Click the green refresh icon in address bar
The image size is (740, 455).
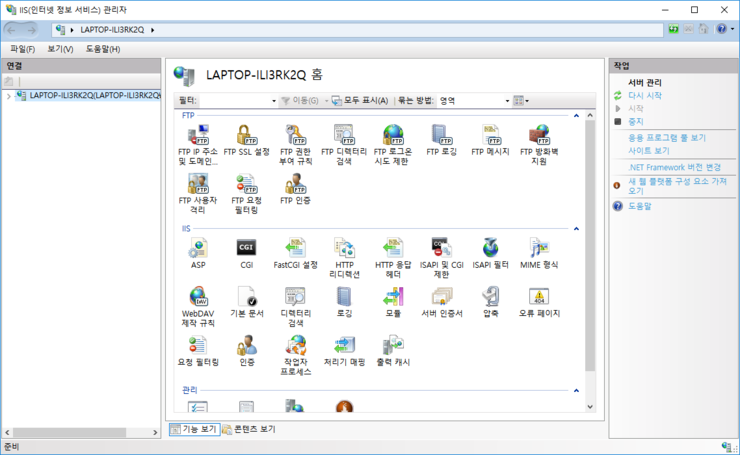point(673,29)
